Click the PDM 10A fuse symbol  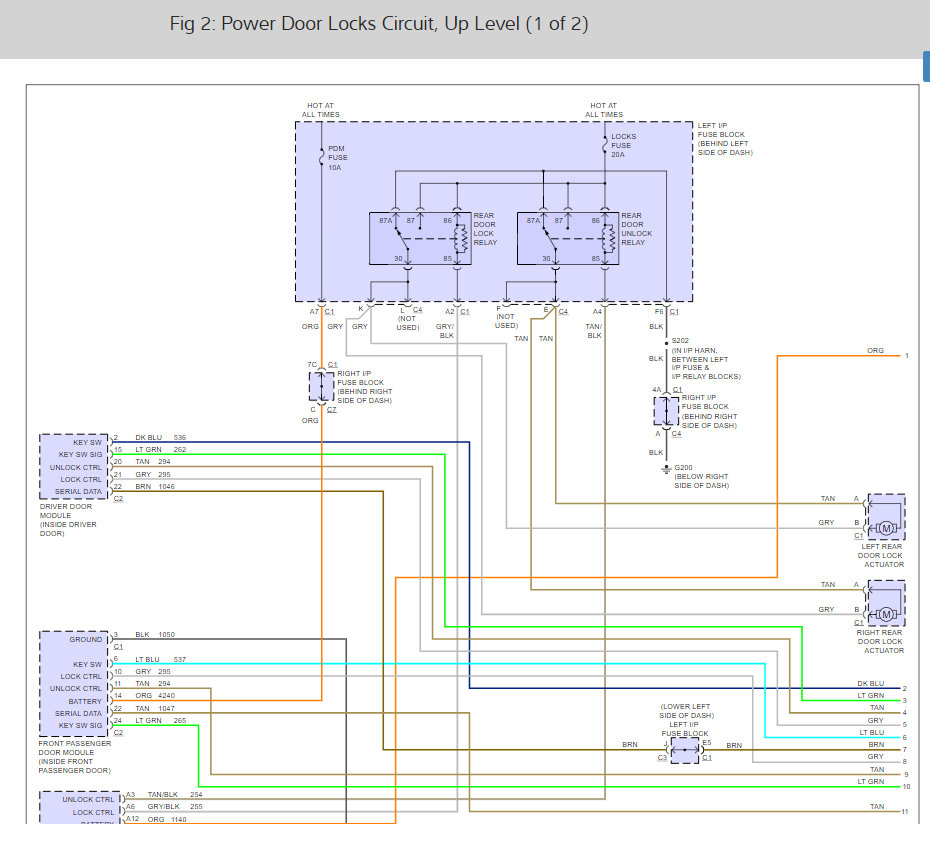click(x=321, y=156)
